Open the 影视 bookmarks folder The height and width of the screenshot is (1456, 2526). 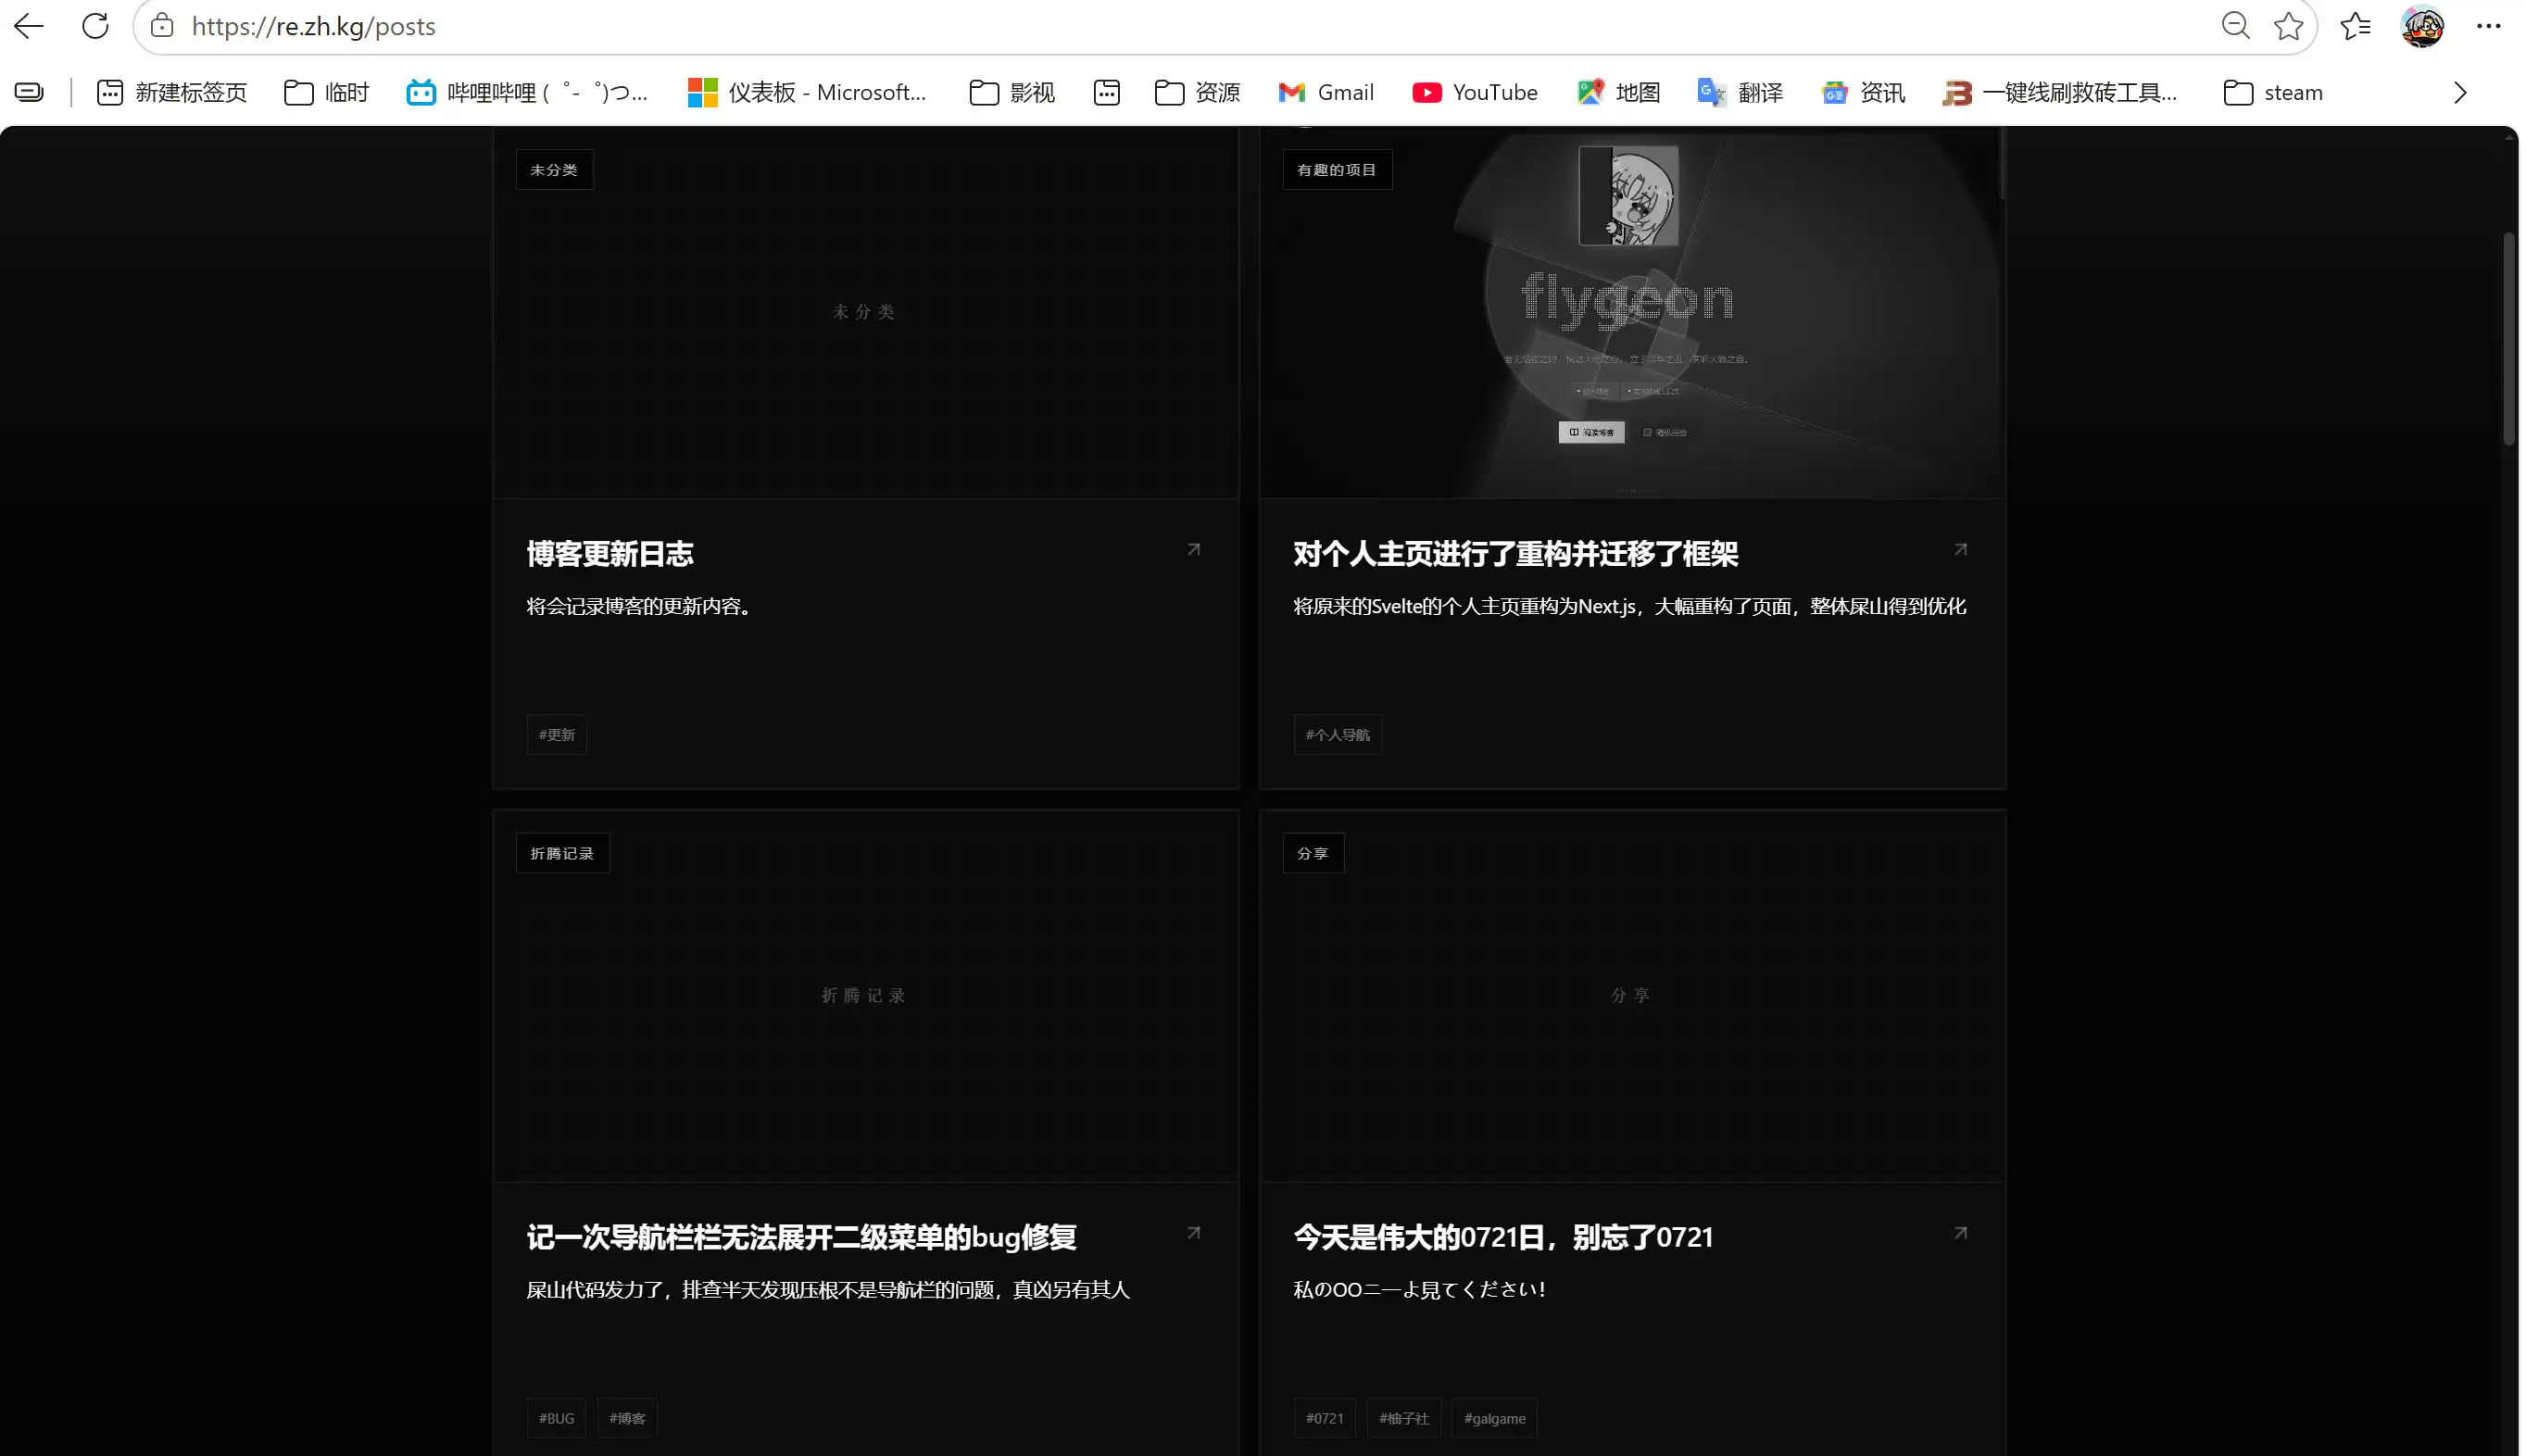(1012, 92)
